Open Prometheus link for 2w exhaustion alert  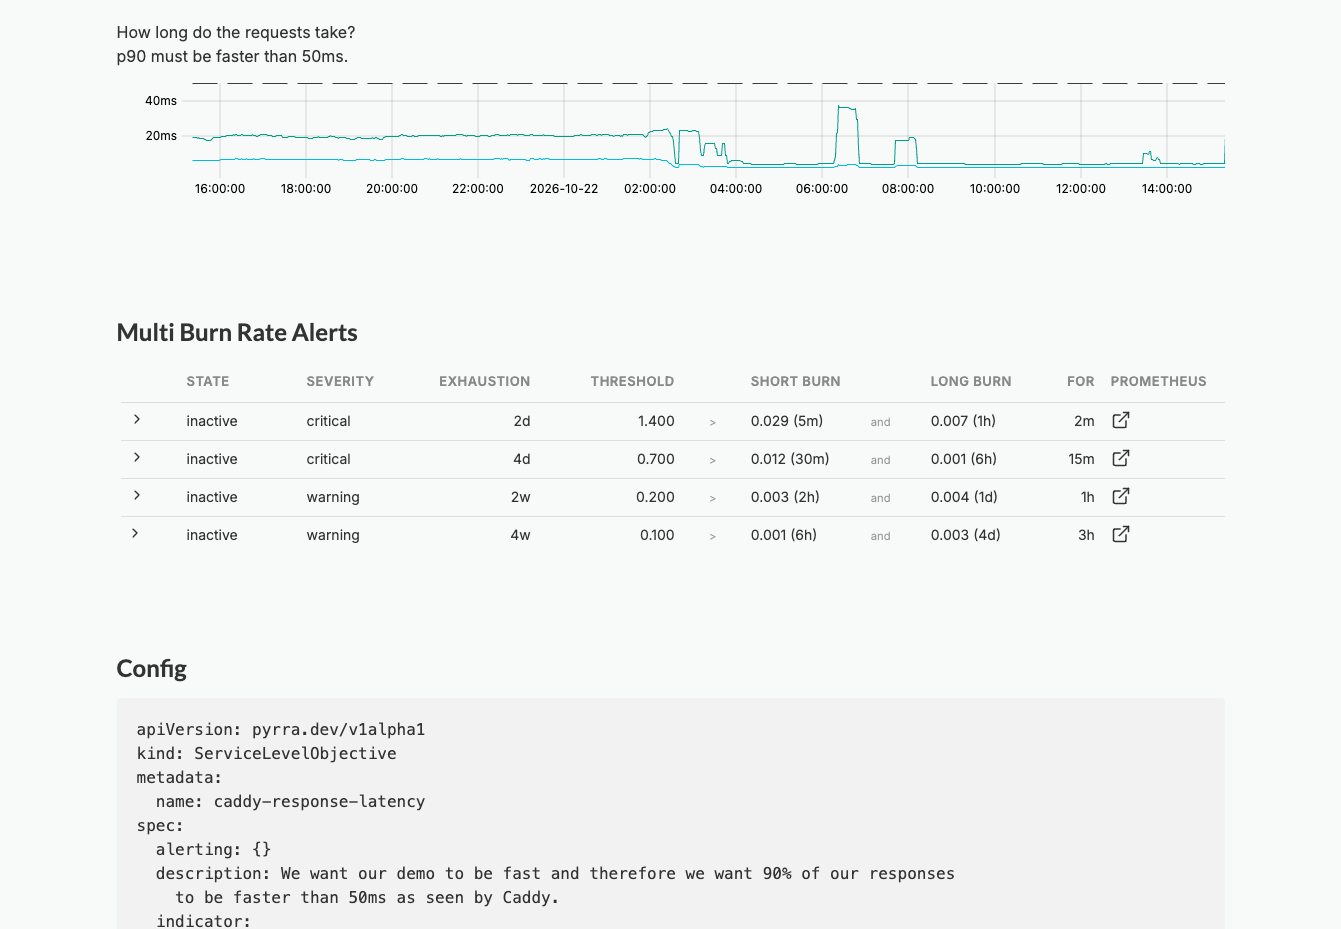[1121, 497]
